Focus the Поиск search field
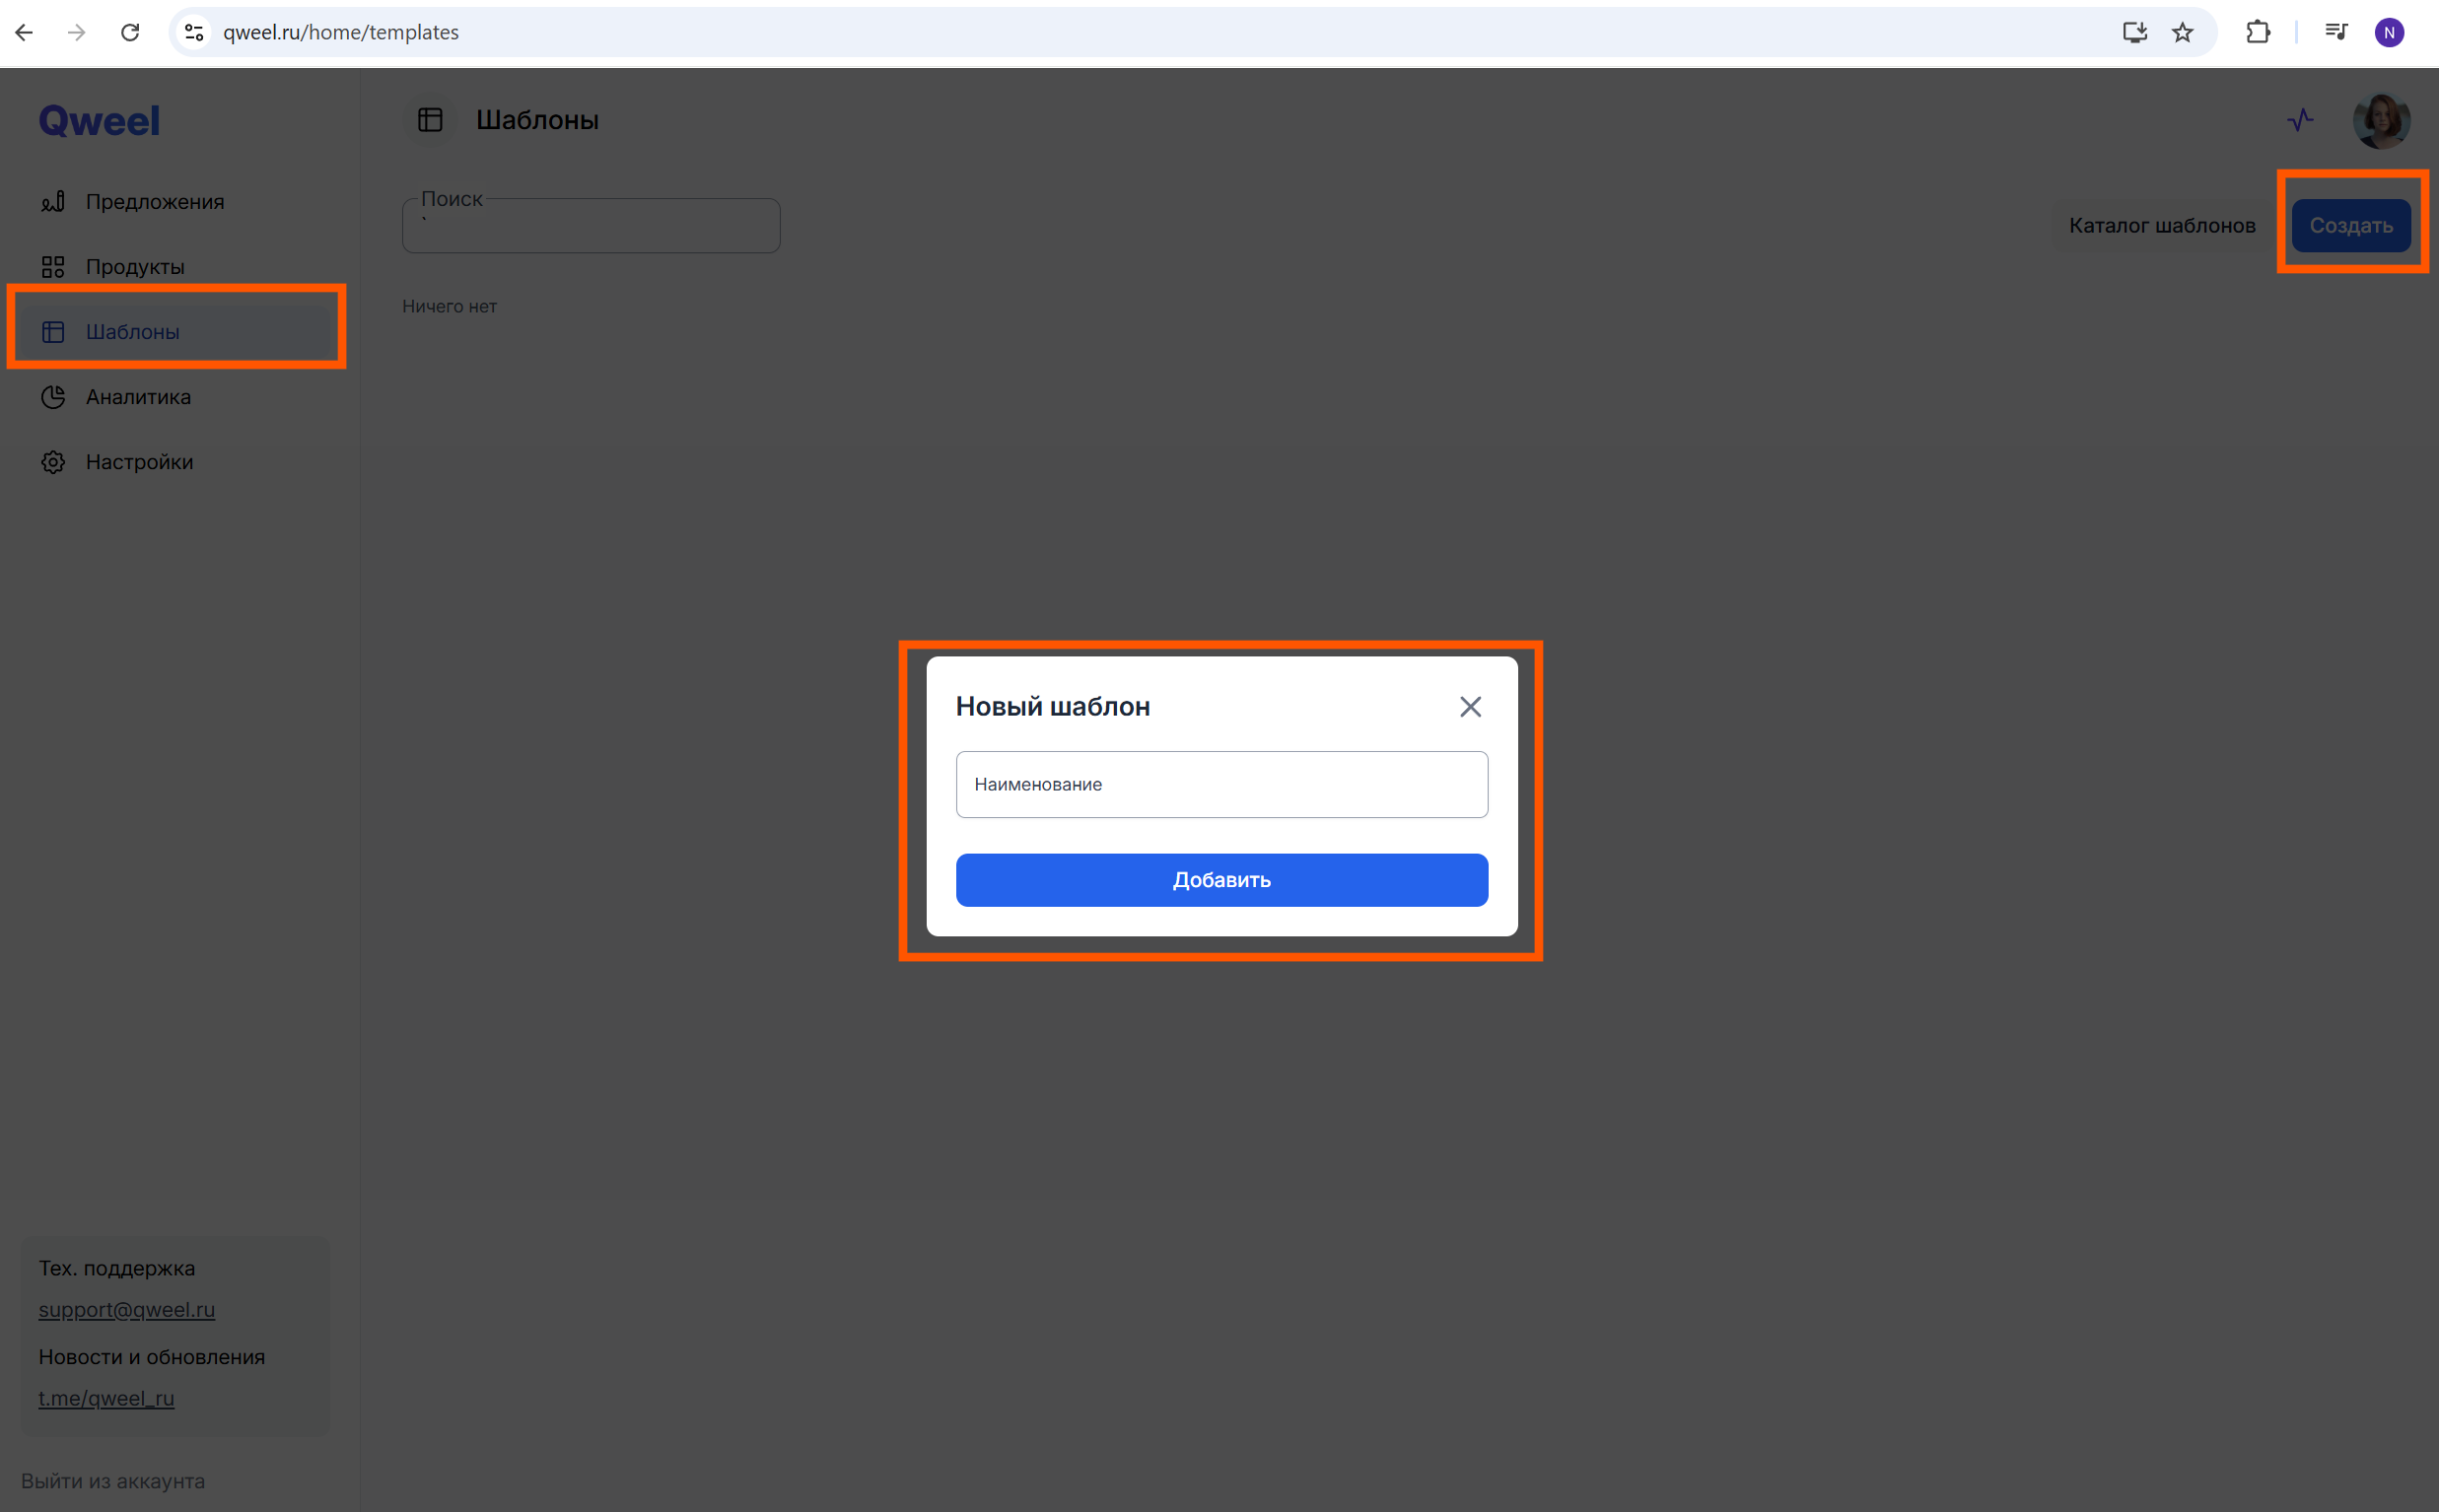This screenshot has height=1512, width=2439. [590, 228]
